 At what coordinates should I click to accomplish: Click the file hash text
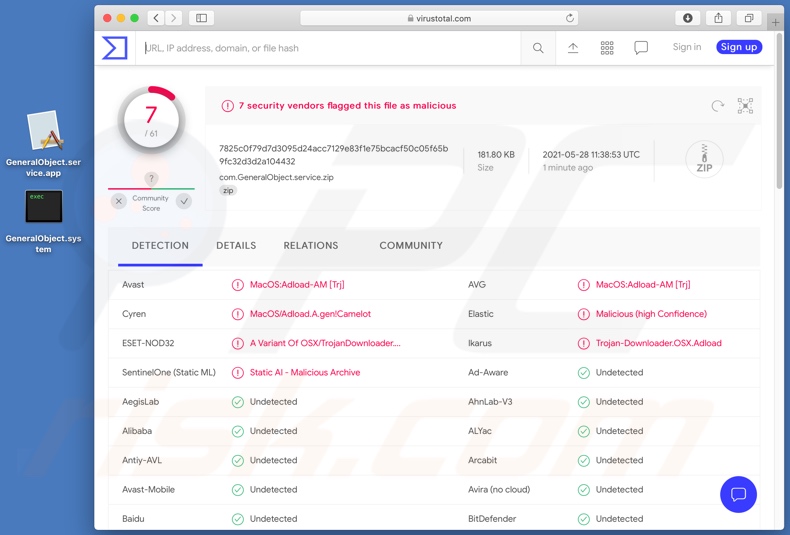pos(334,155)
